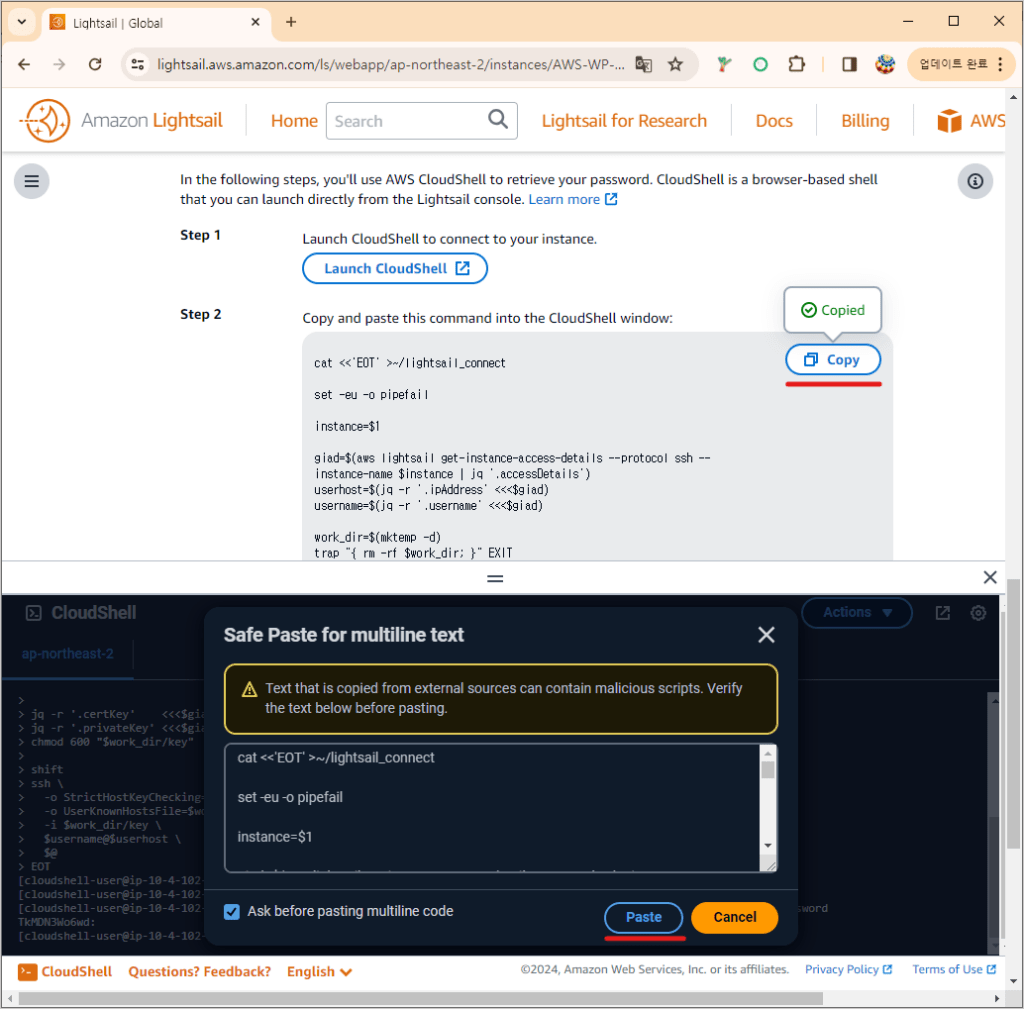Image resolution: width=1024 pixels, height=1009 pixels.
Task: Open site information icon in address bar
Action: click(138, 64)
